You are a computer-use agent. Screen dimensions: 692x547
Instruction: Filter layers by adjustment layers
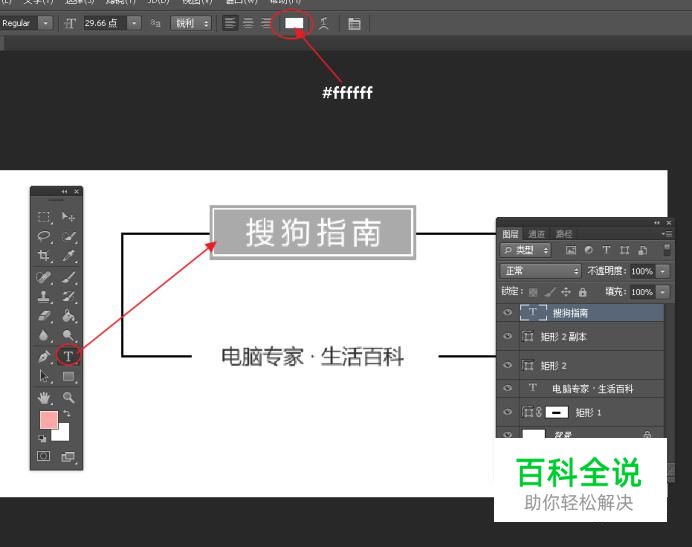pos(588,250)
